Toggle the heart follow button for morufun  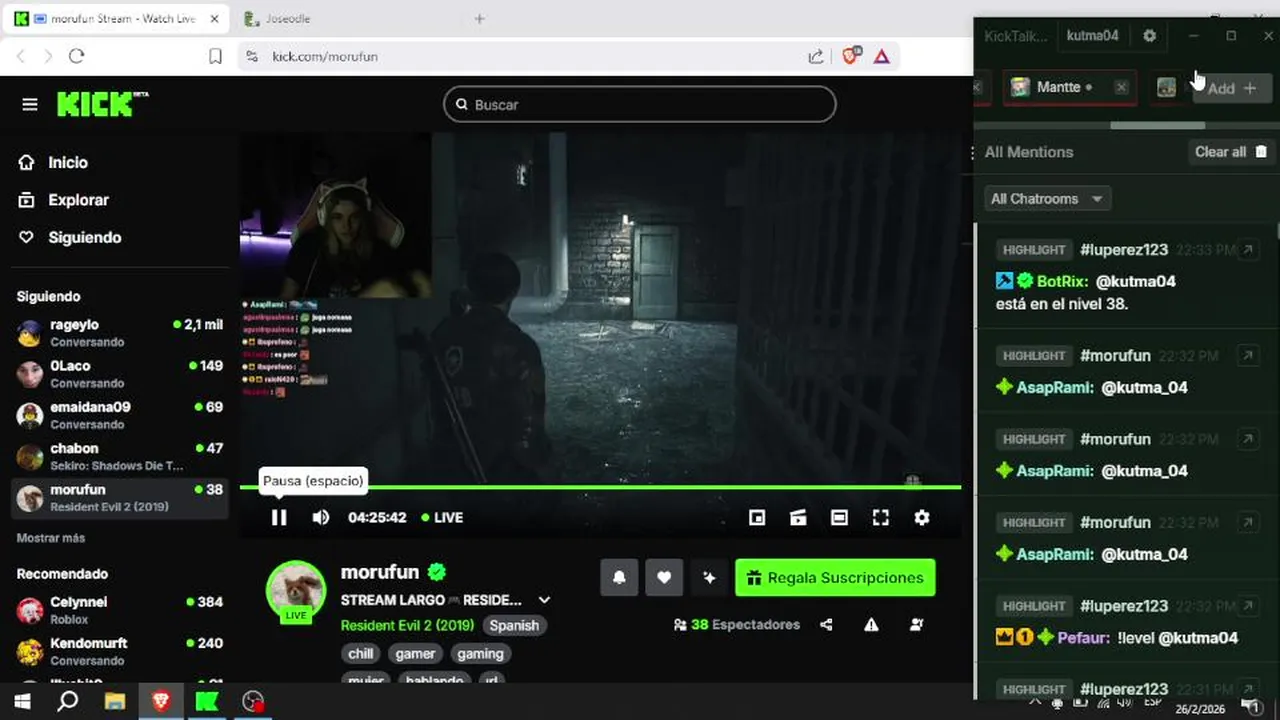coord(664,577)
